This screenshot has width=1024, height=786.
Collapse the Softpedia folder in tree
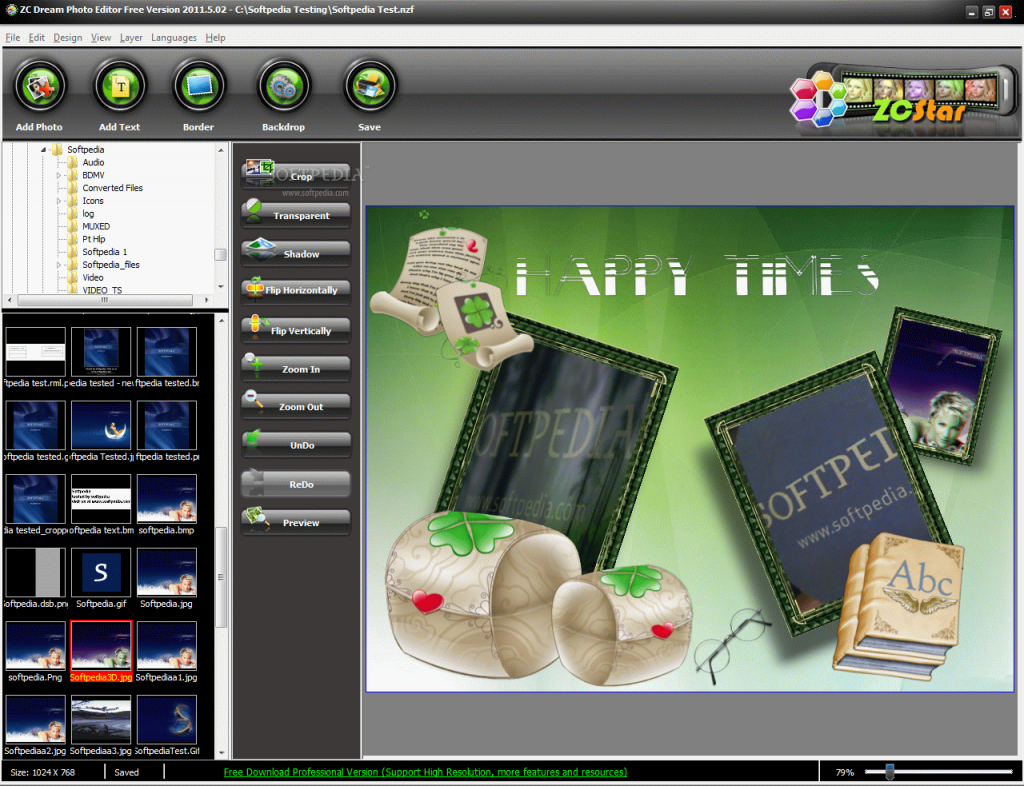click(x=44, y=150)
